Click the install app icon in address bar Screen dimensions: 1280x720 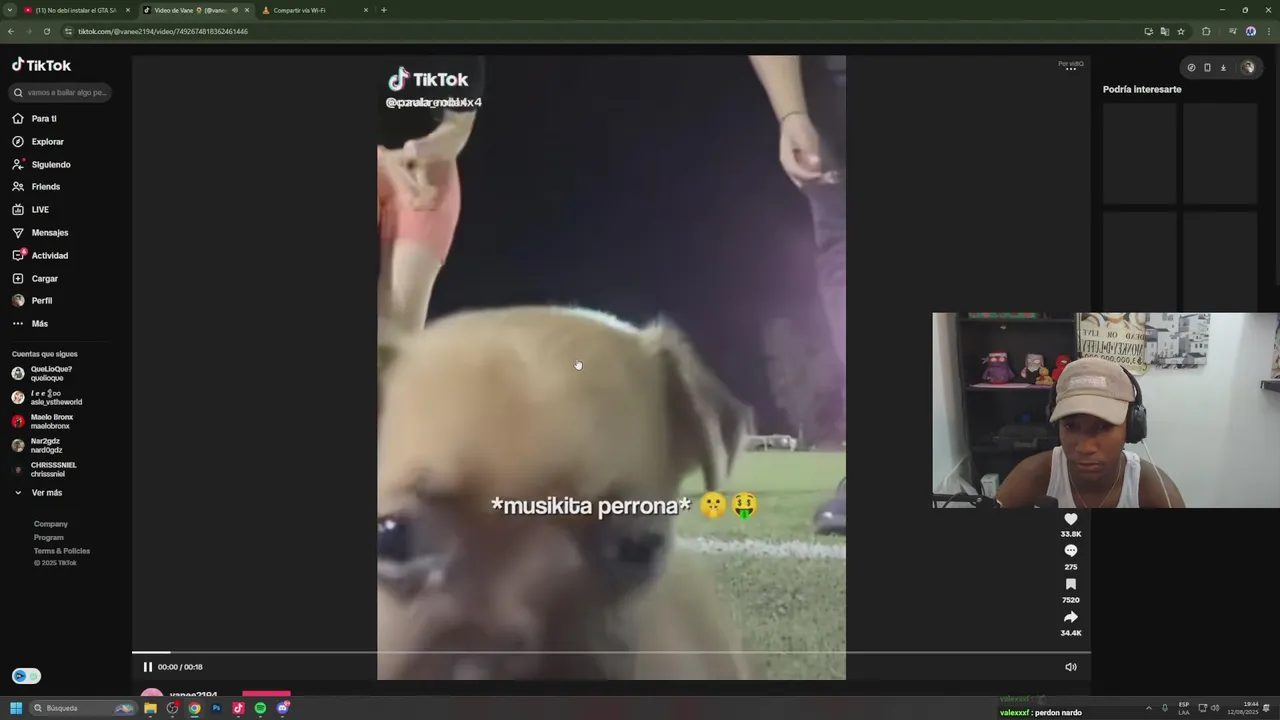(1149, 31)
